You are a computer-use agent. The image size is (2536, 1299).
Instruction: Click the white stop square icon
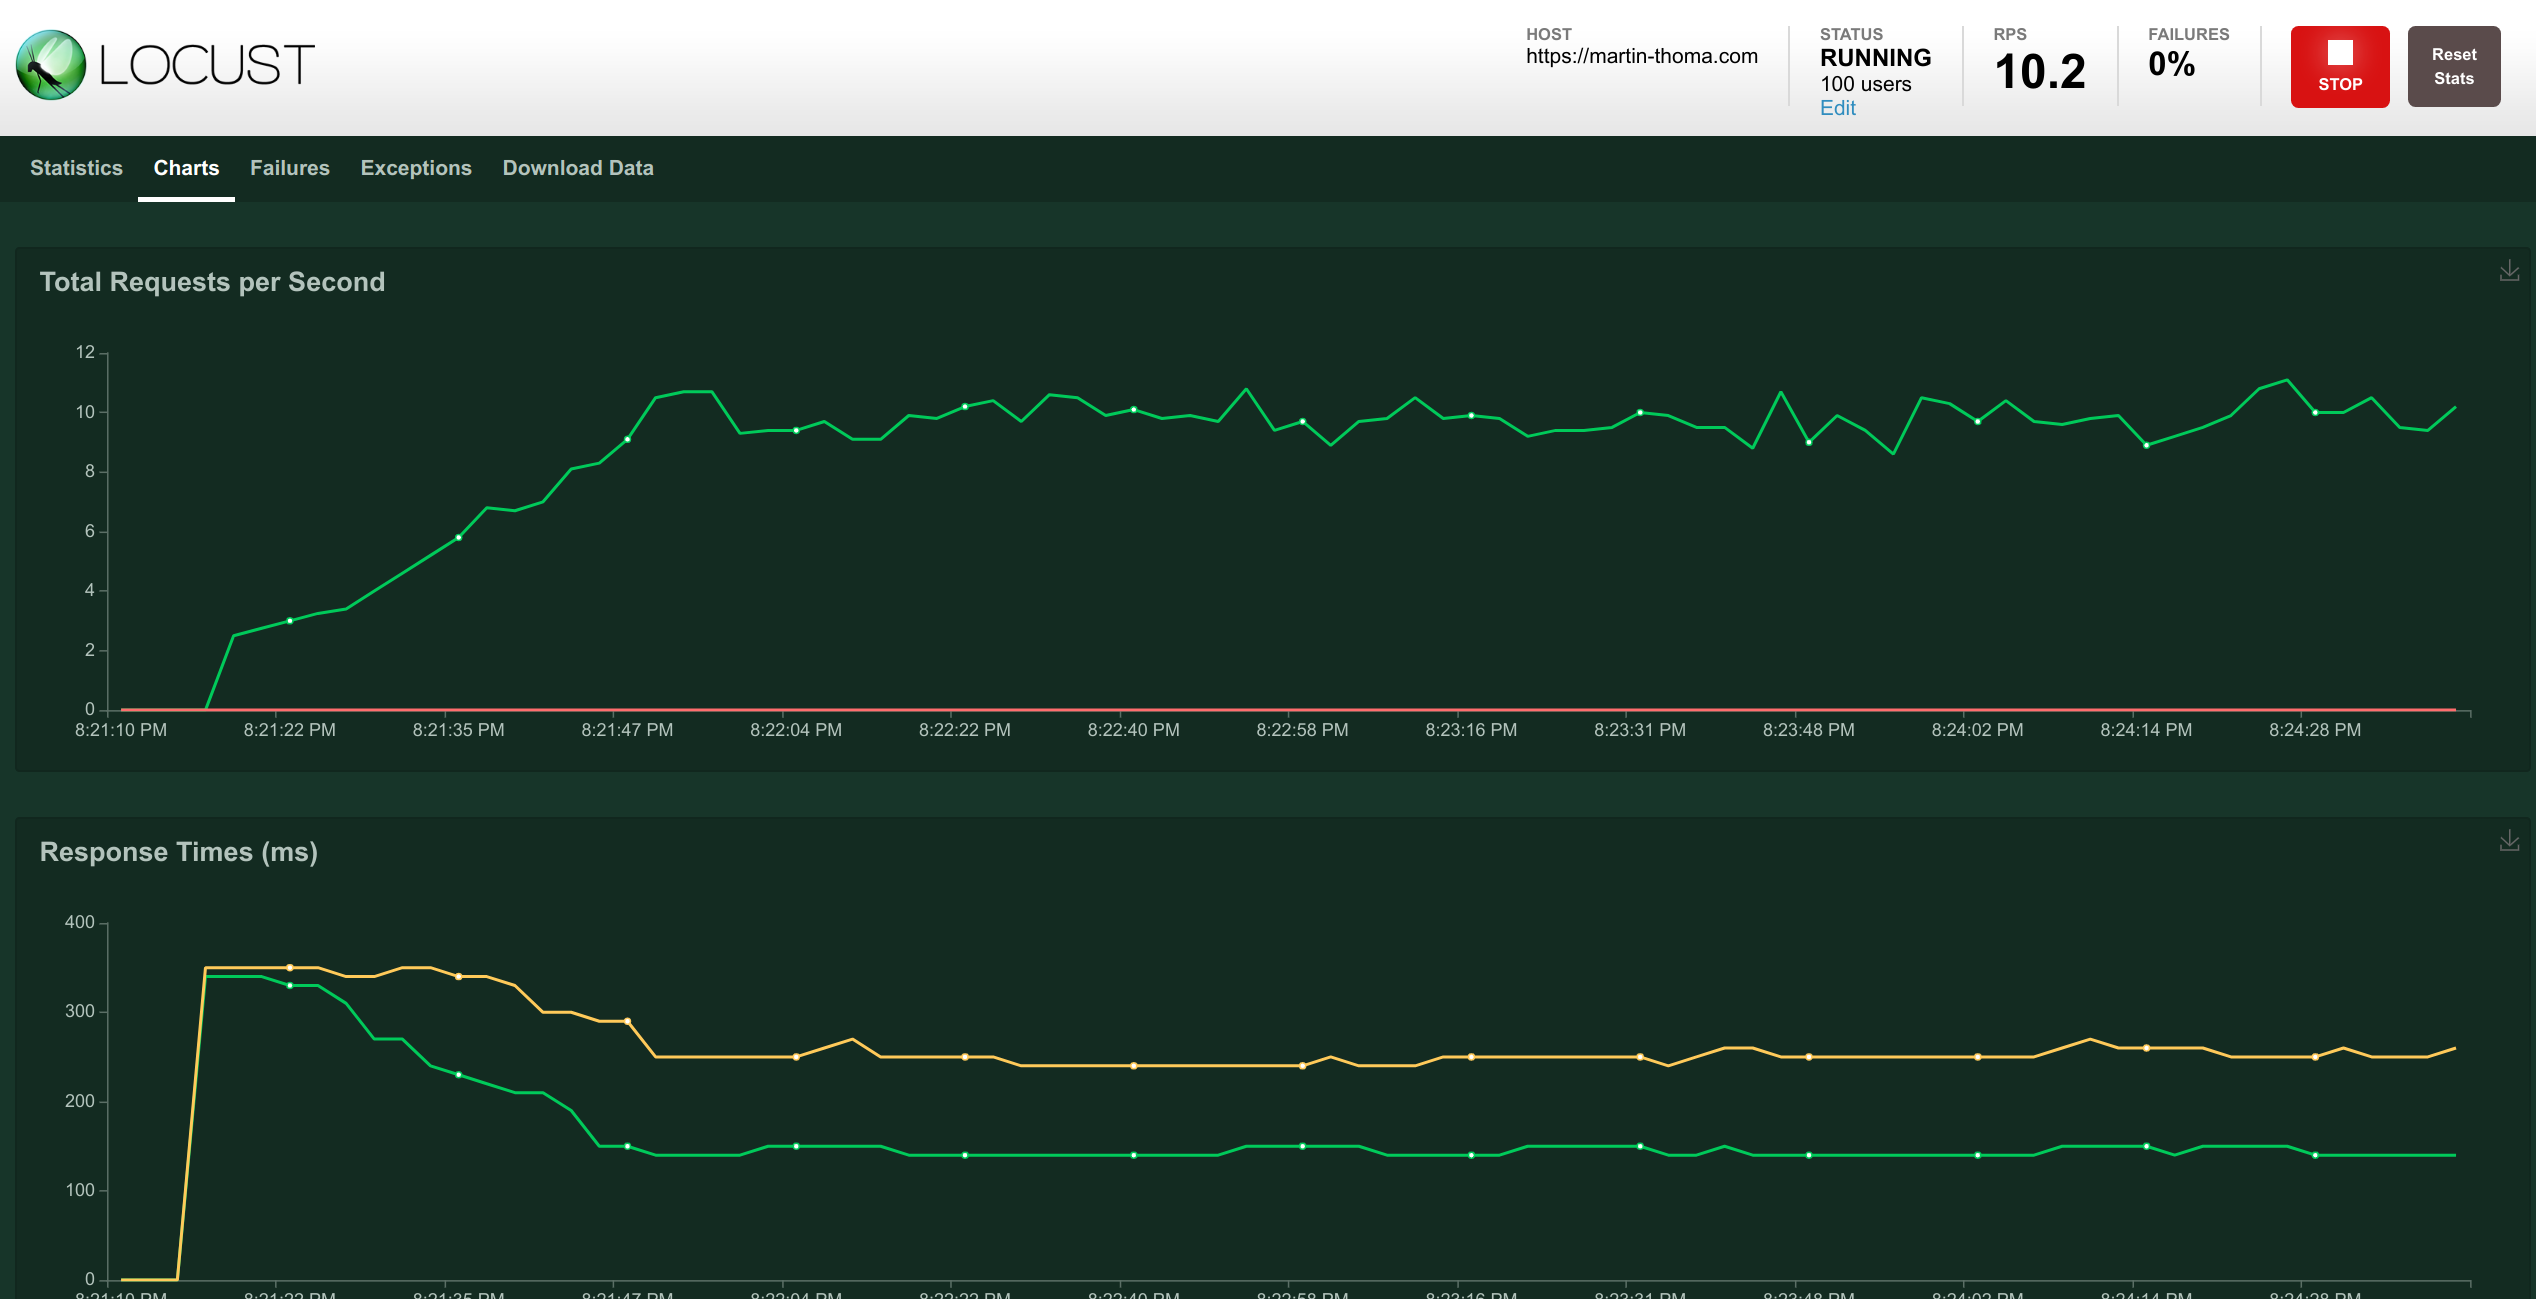coord(2339,52)
